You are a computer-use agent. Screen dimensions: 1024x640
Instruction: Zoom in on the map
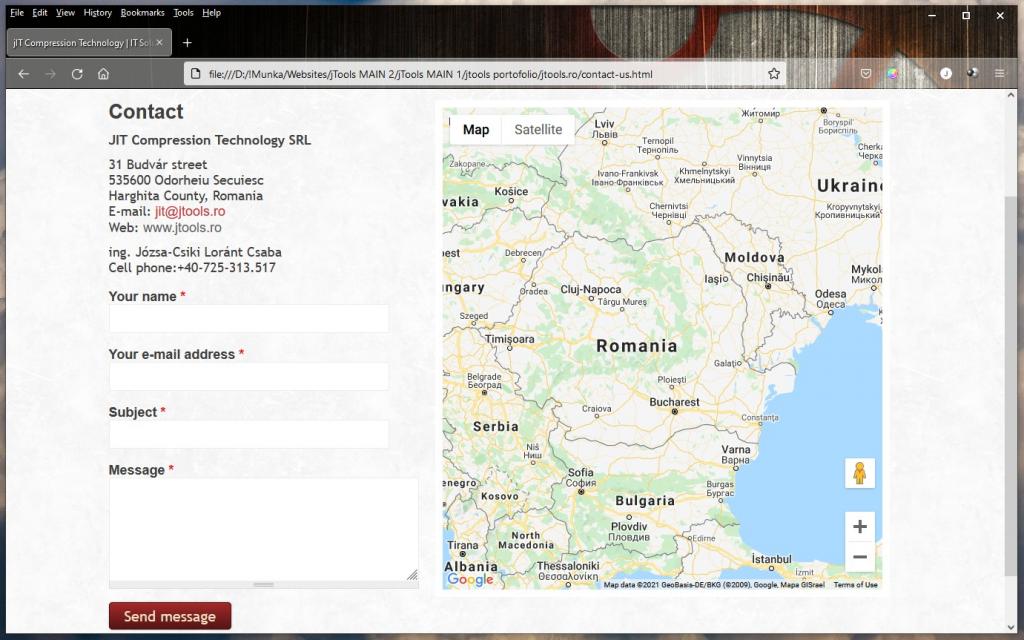tap(859, 526)
